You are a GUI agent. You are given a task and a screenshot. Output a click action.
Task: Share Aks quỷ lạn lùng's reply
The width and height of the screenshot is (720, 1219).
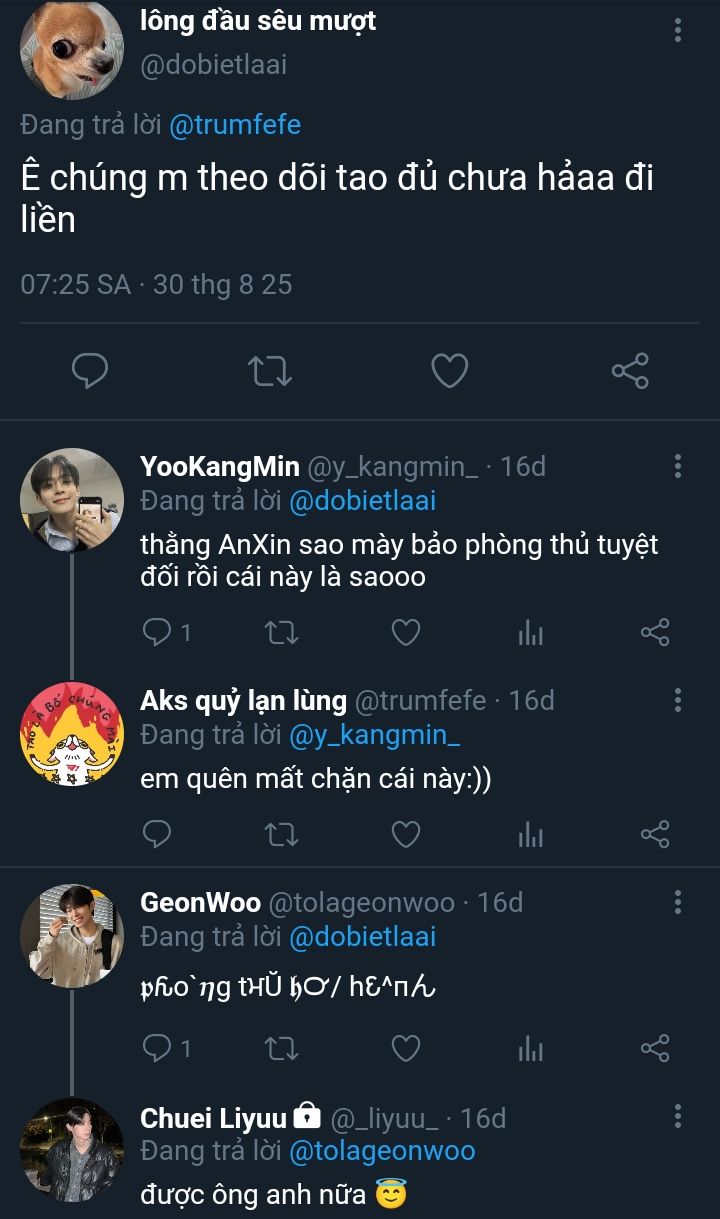point(654,833)
